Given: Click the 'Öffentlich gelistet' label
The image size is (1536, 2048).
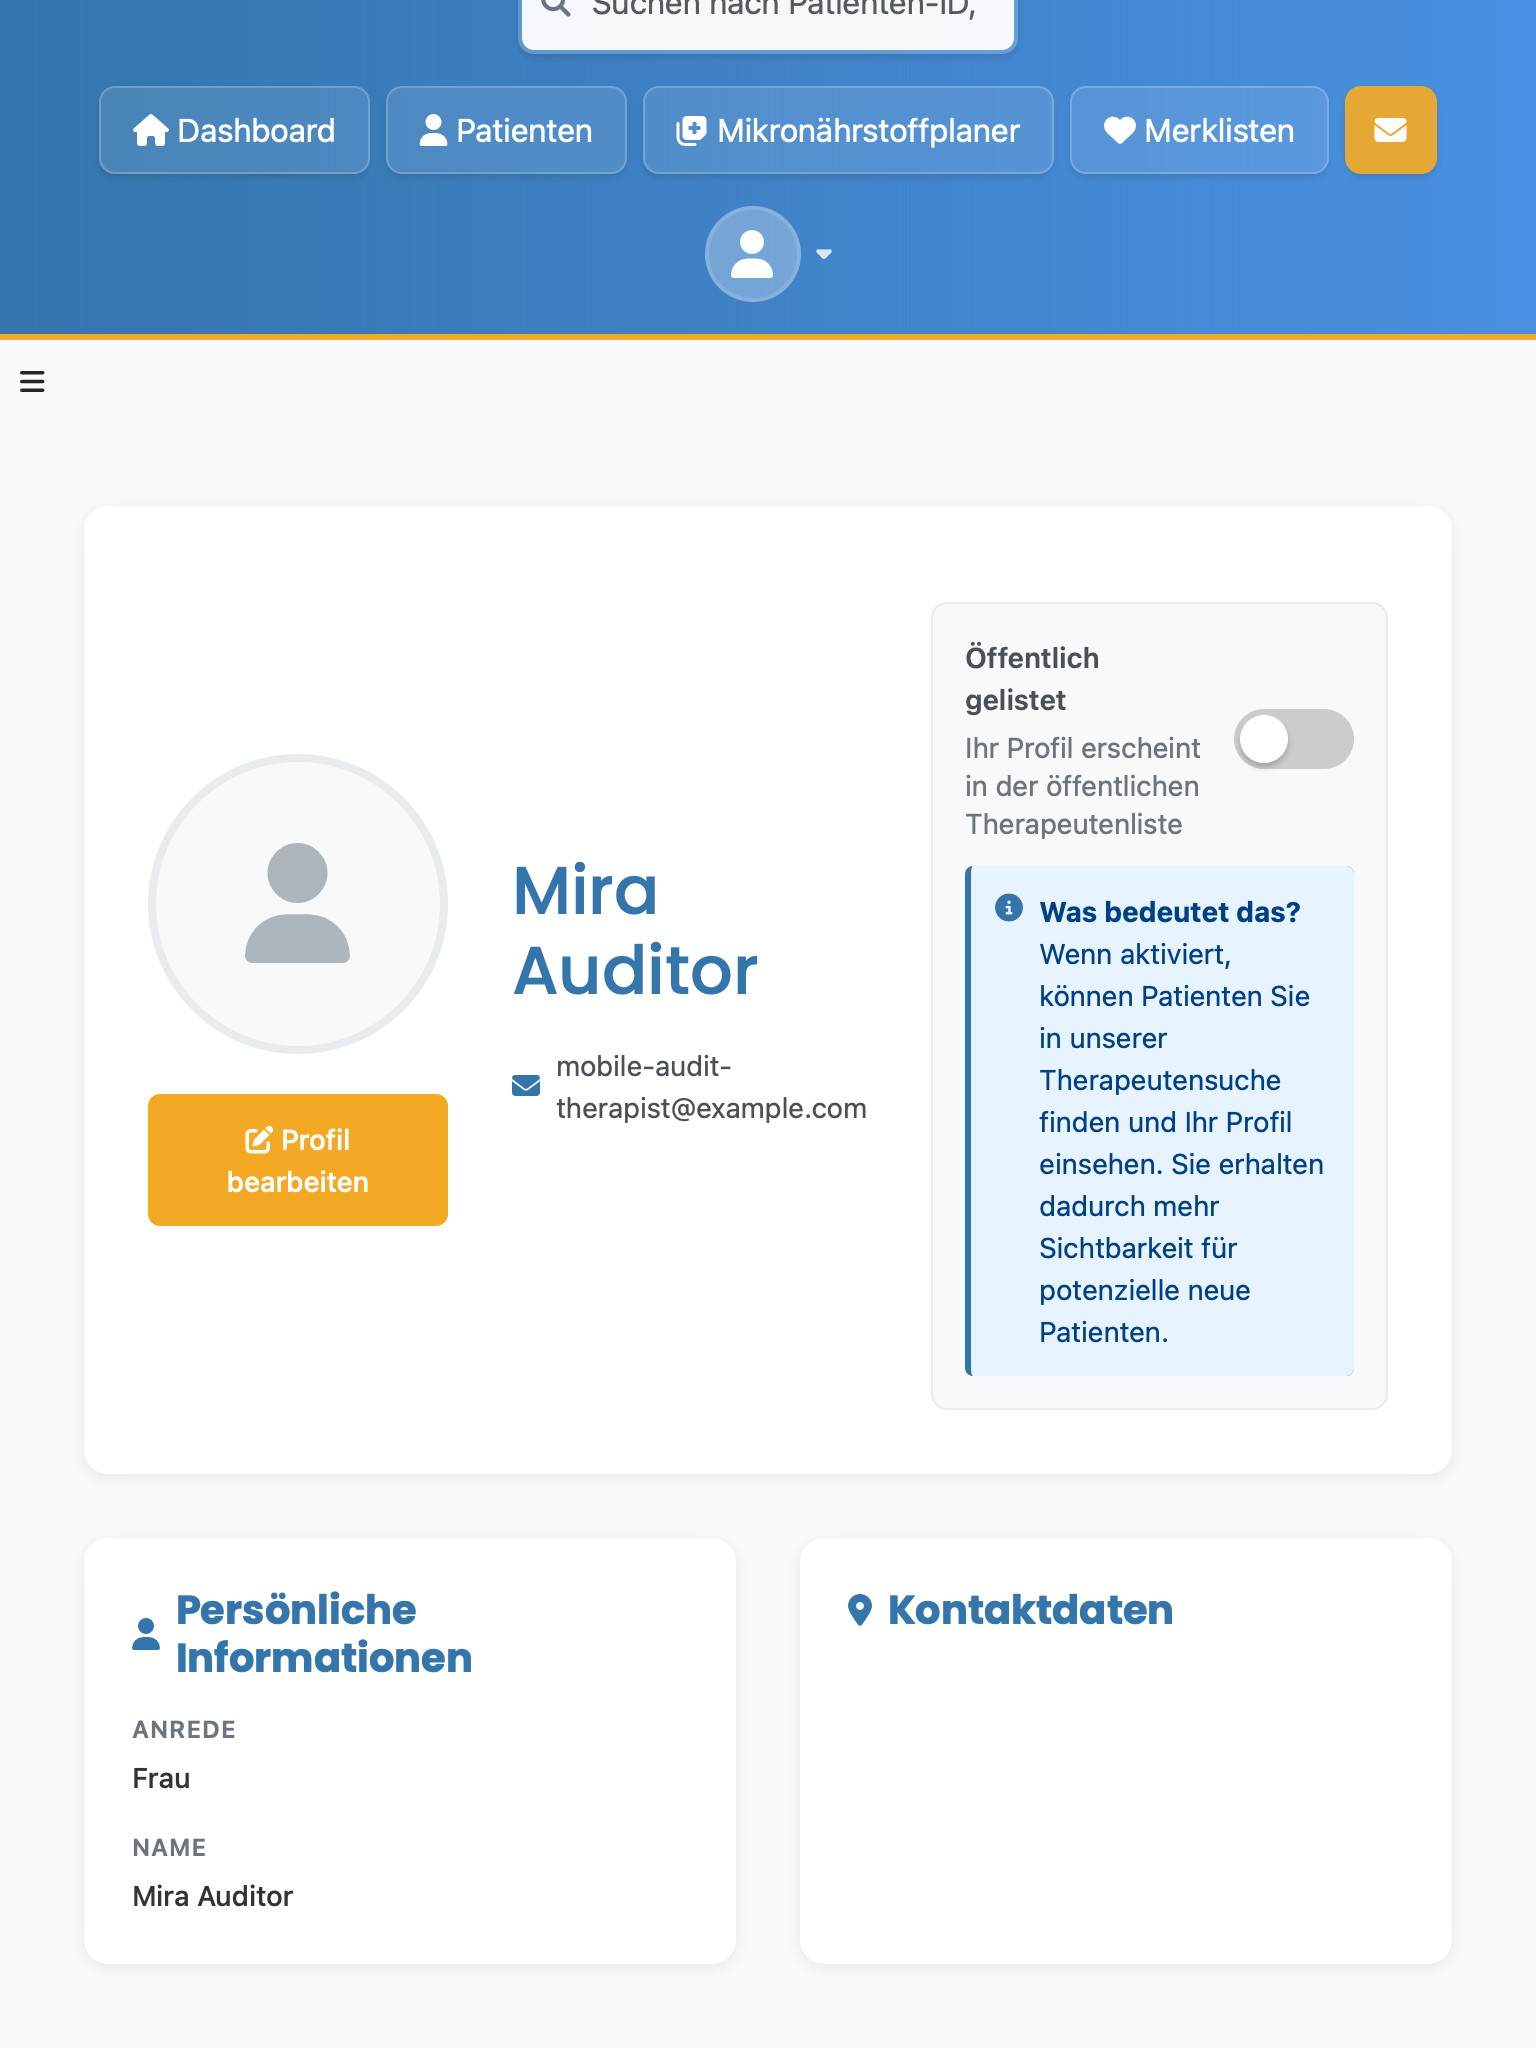Looking at the screenshot, I should 1032,679.
